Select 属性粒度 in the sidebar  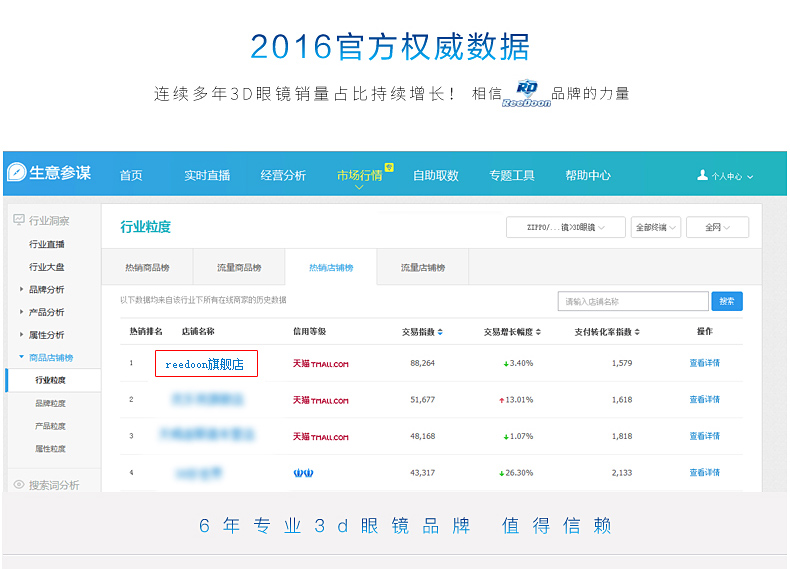50,449
